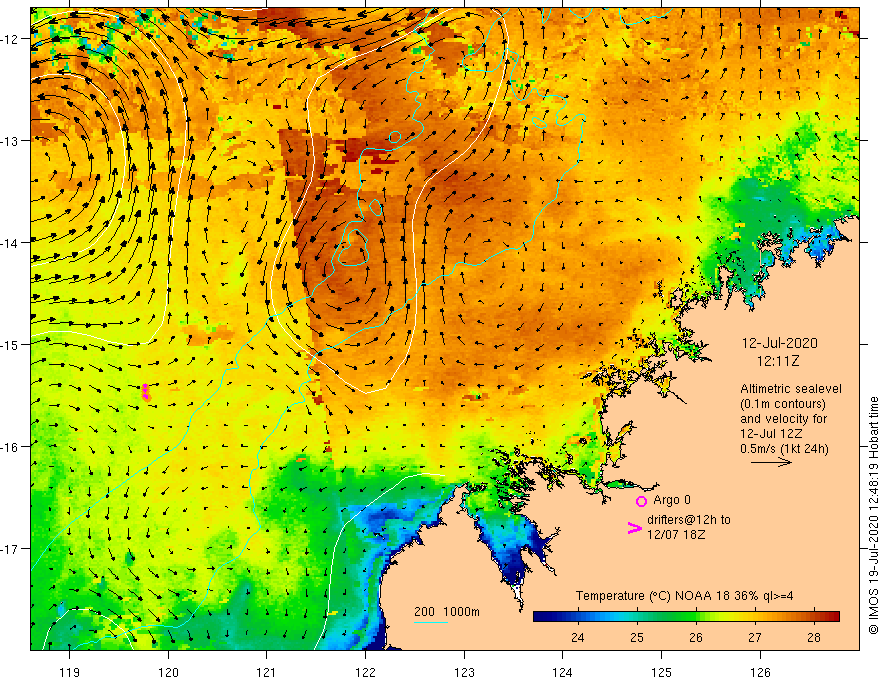Image resolution: width=880 pixels, height=680 pixels.
Task: Click the drifters@12h to label
Action: coord(689,520)
